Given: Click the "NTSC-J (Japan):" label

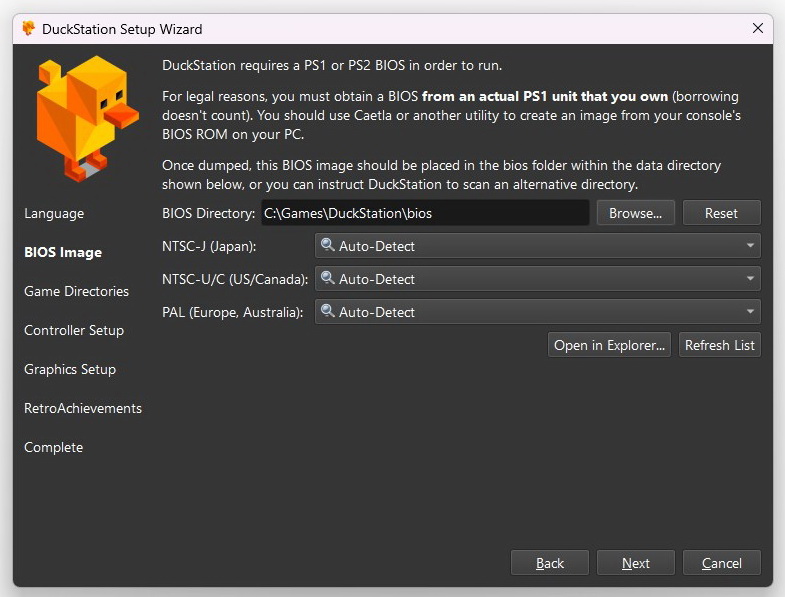Looking at the screenshot, I should click(209, 246).
